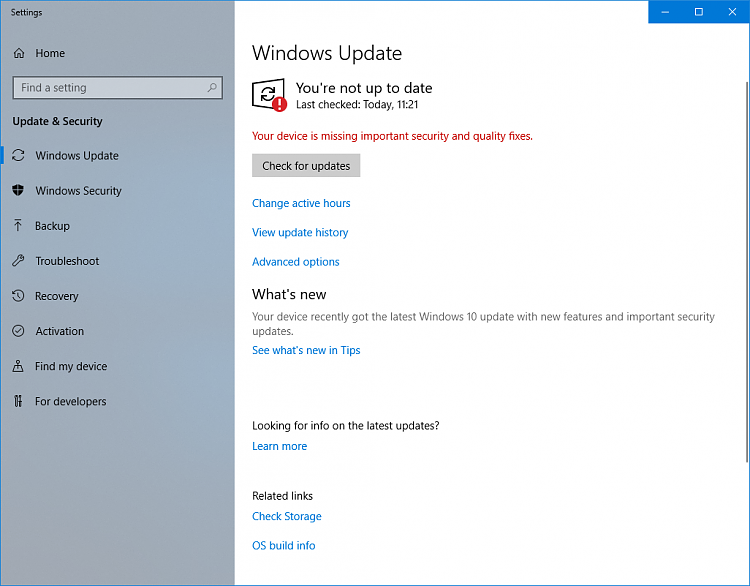Click the Windows Security shield icon
The width and height of the screenshot is (750, 586).
tap(18, 190)
